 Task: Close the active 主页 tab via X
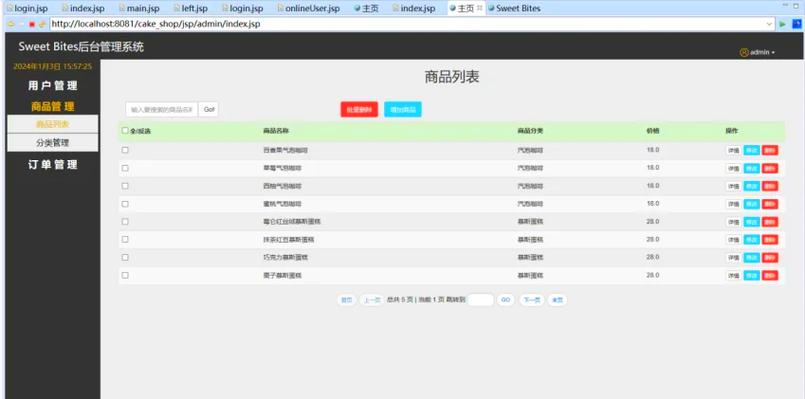point(479,8)
